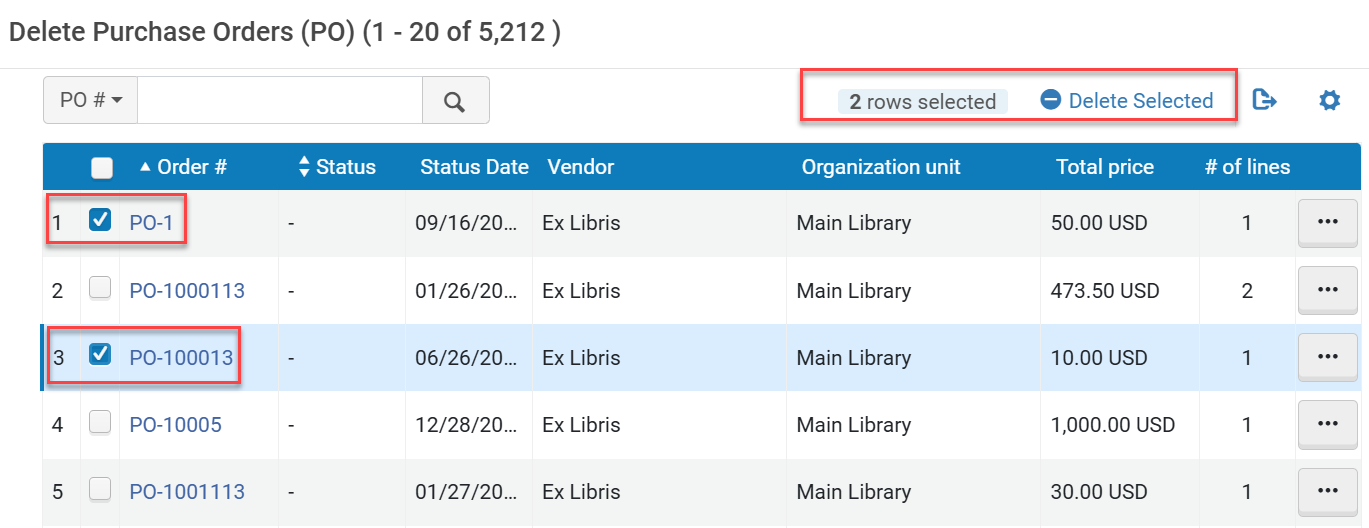Check the PO-1001113 row checkbox
1369x528 pixels.
click(100, 489)
